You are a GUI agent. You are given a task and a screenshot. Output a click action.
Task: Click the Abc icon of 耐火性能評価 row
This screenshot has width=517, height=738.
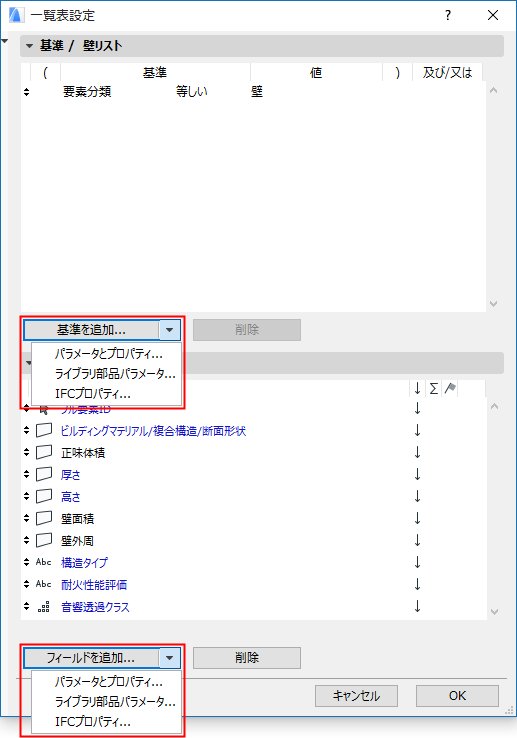pyautogui.click(x=44, y=584)
